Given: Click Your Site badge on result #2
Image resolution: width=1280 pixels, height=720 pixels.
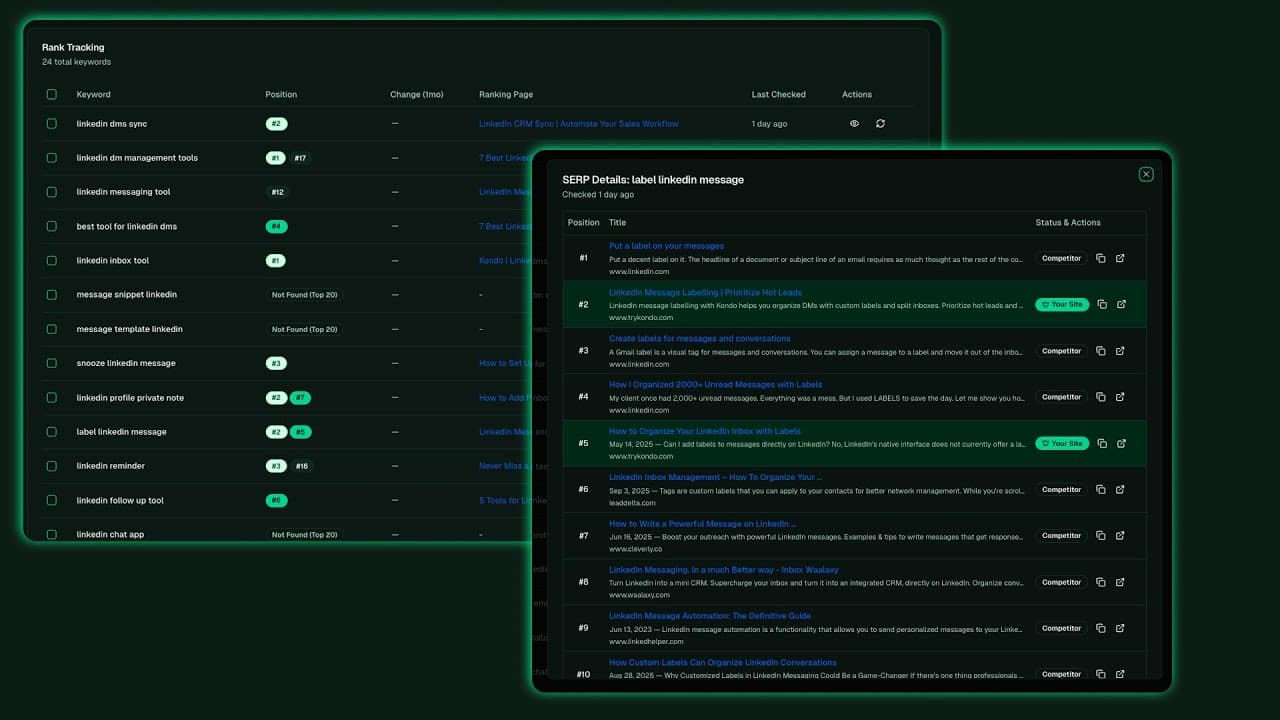Looking at the screenshot, I should pos(1062,304).
